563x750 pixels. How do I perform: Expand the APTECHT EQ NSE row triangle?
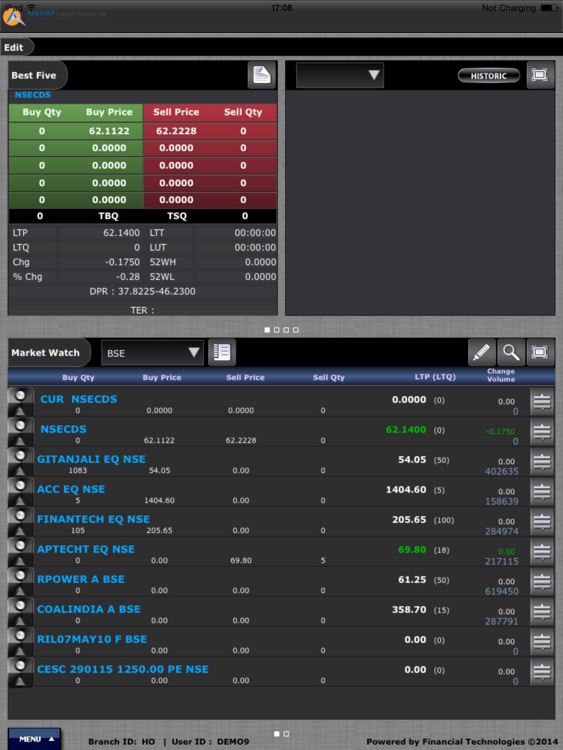(20, 560)
